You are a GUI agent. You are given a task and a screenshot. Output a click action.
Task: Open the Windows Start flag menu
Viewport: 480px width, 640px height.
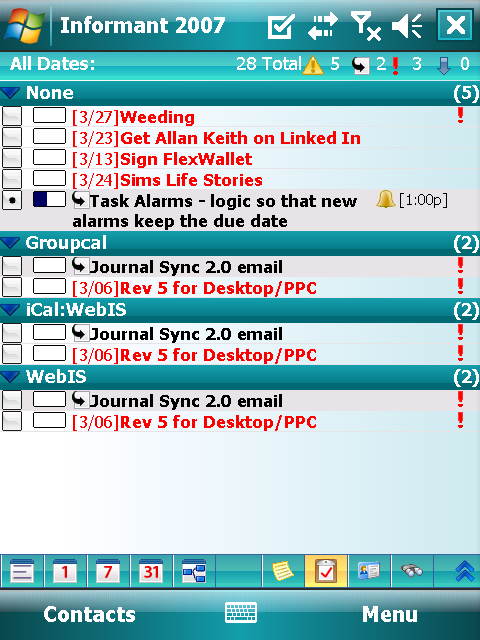pyautogui.click(x=24, y=25)
